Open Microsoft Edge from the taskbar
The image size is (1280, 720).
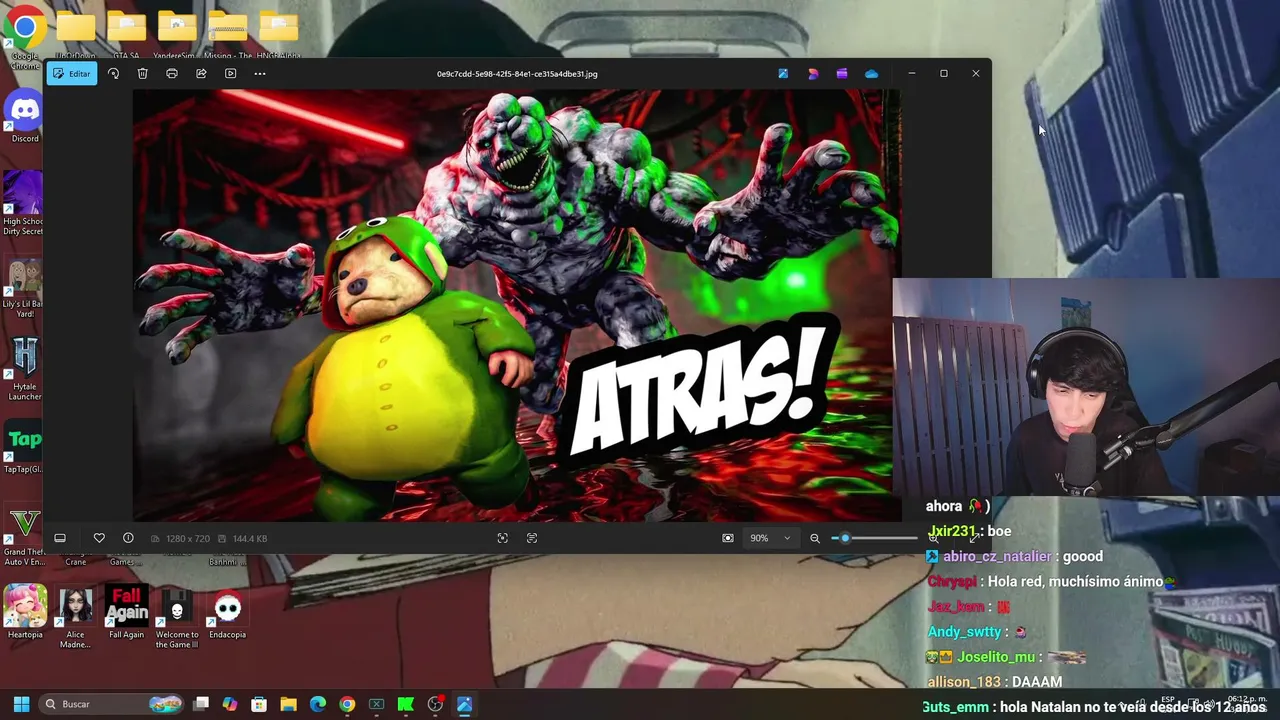[318, 704]
